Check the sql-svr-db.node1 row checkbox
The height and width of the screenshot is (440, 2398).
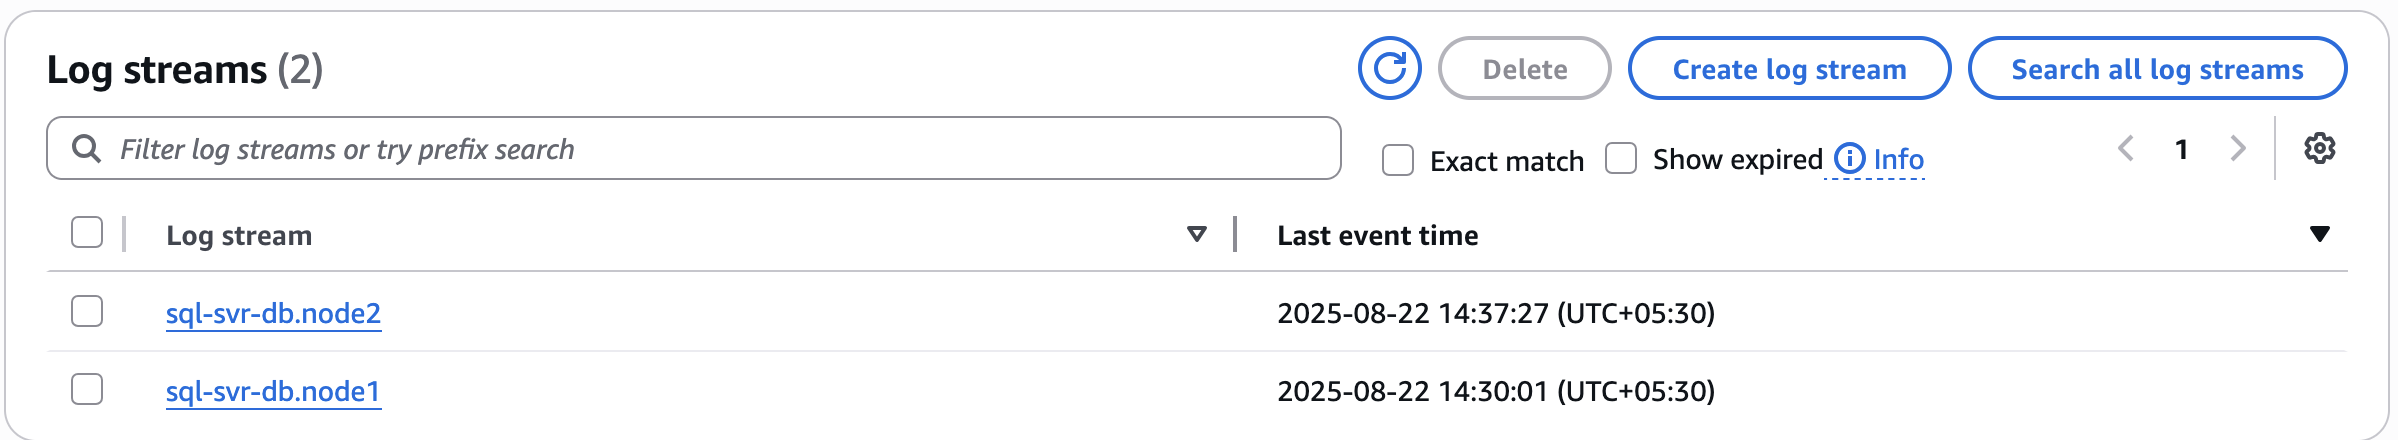click(87, 389)
